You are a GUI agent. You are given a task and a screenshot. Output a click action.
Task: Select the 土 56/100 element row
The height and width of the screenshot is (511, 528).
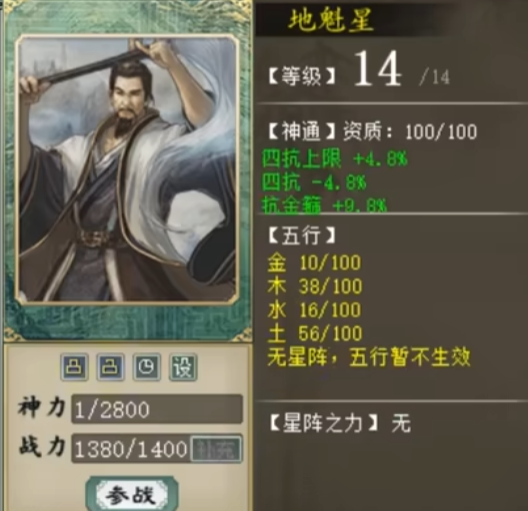(x=315, y=333)
